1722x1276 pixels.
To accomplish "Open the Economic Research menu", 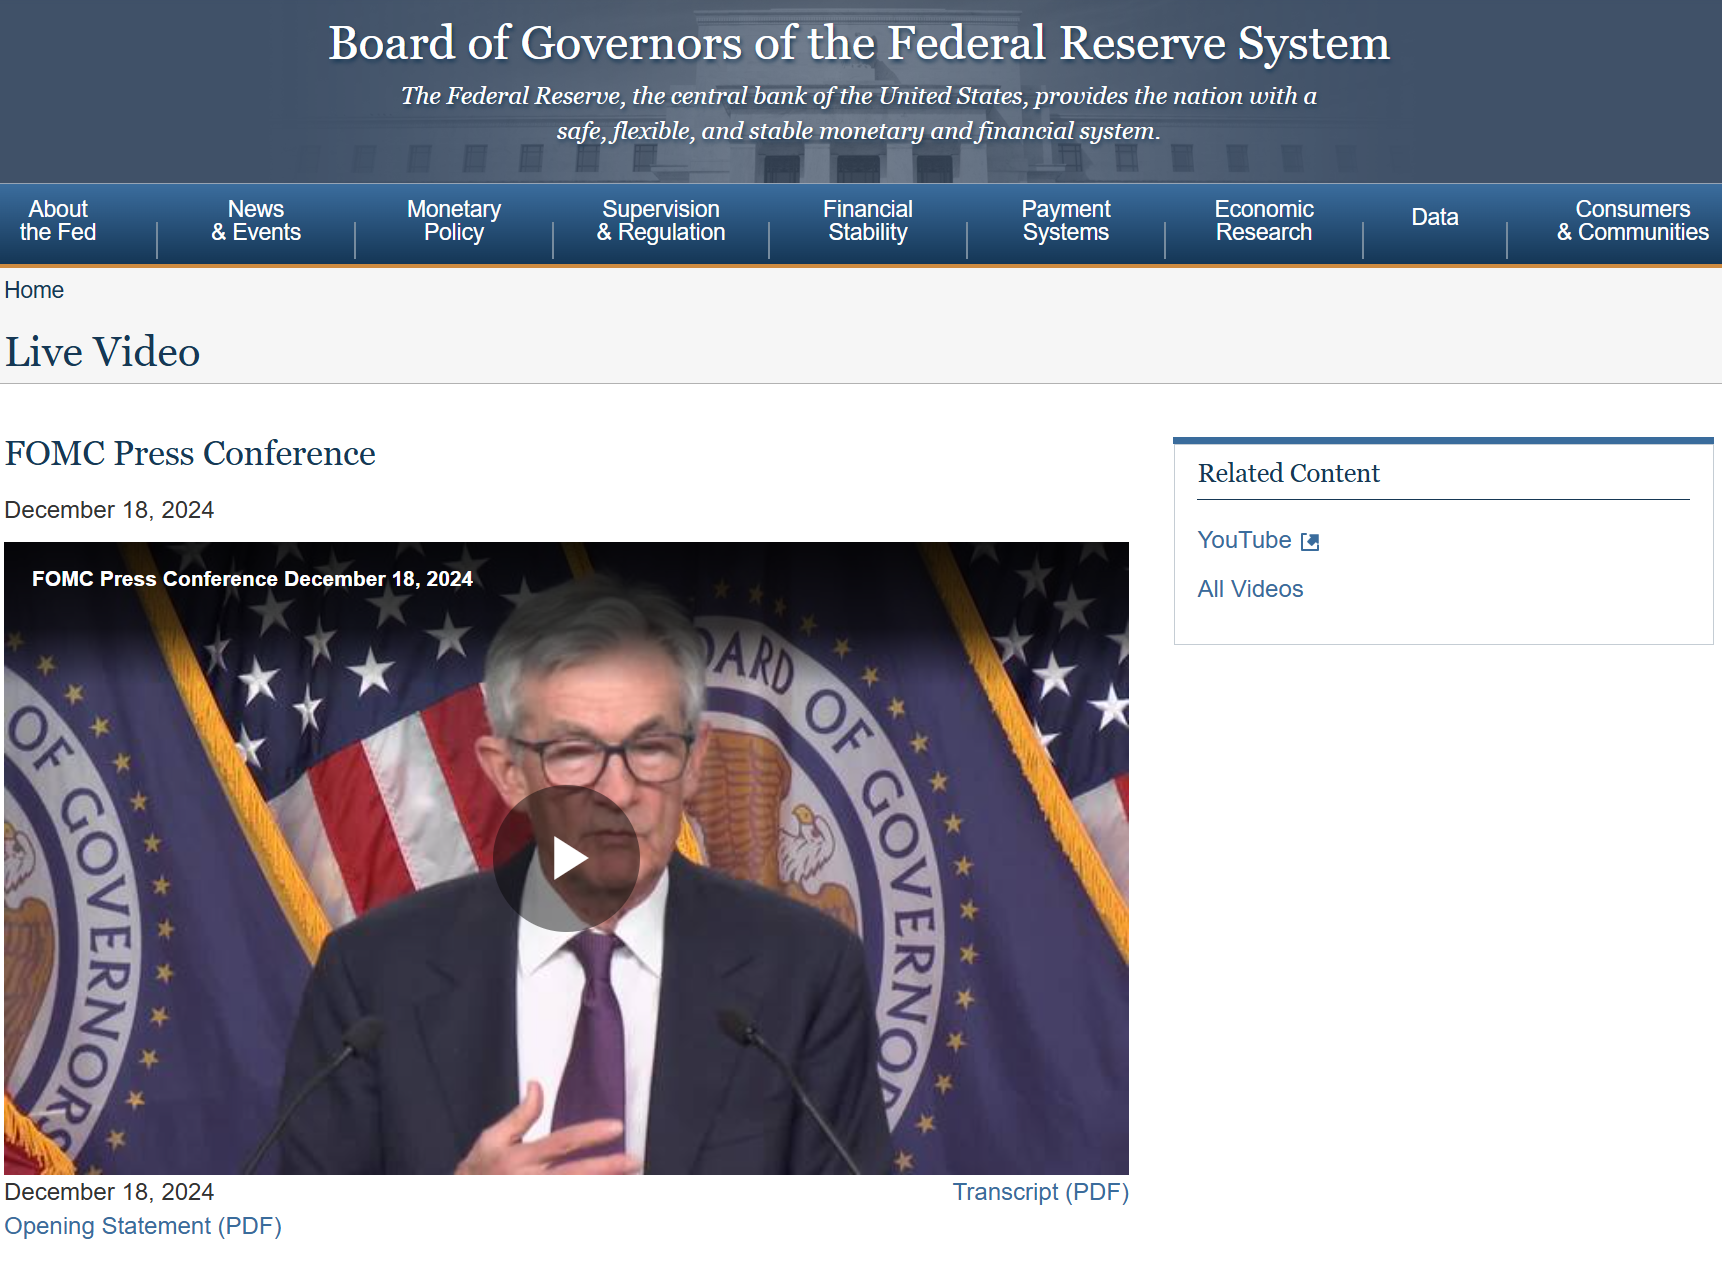I will click(x=1264, y=221).
